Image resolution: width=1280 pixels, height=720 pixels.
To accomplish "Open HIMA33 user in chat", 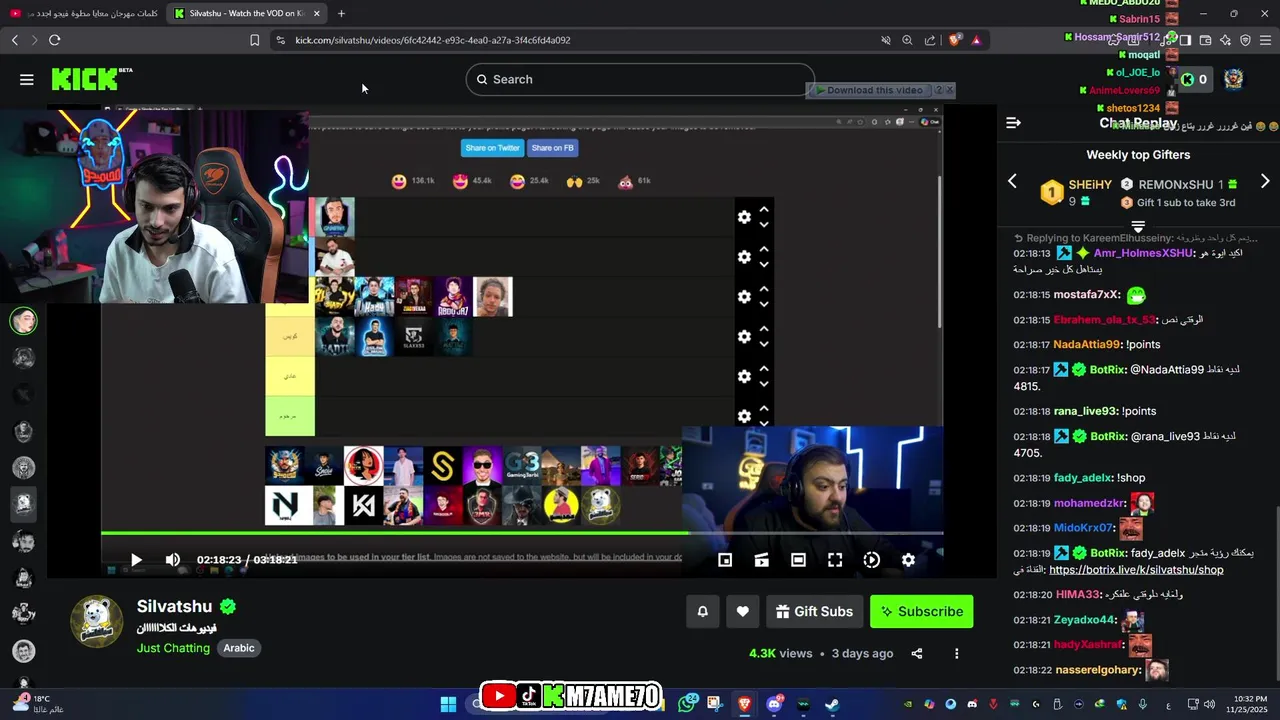I will (x=1077, y=594).
